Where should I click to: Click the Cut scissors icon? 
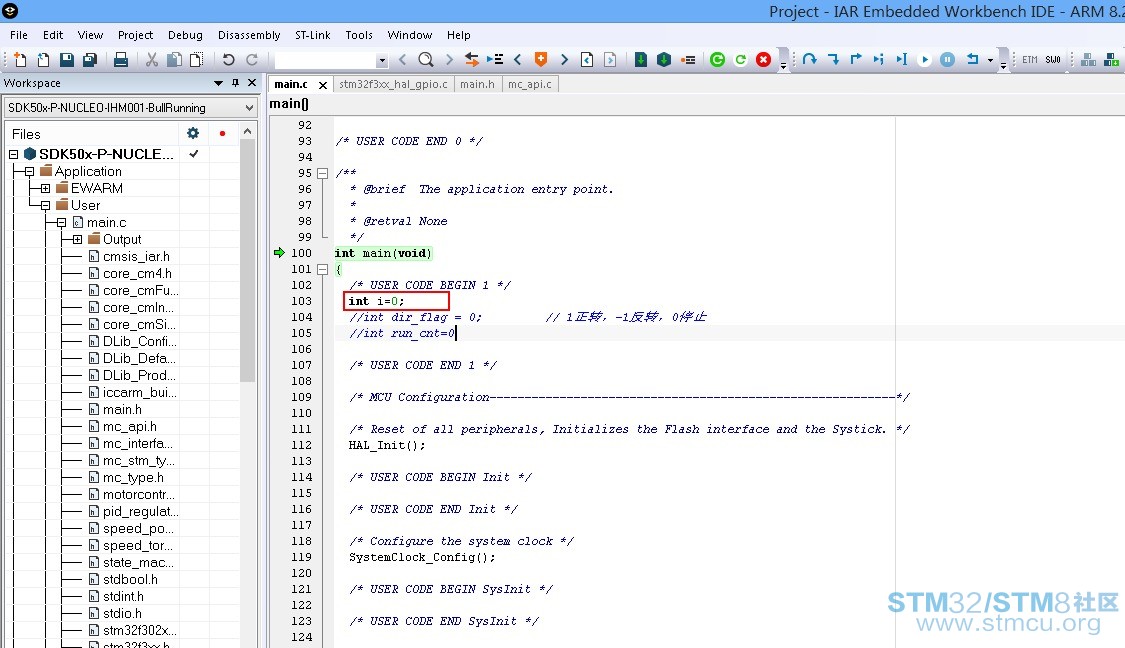click(152, 60)
